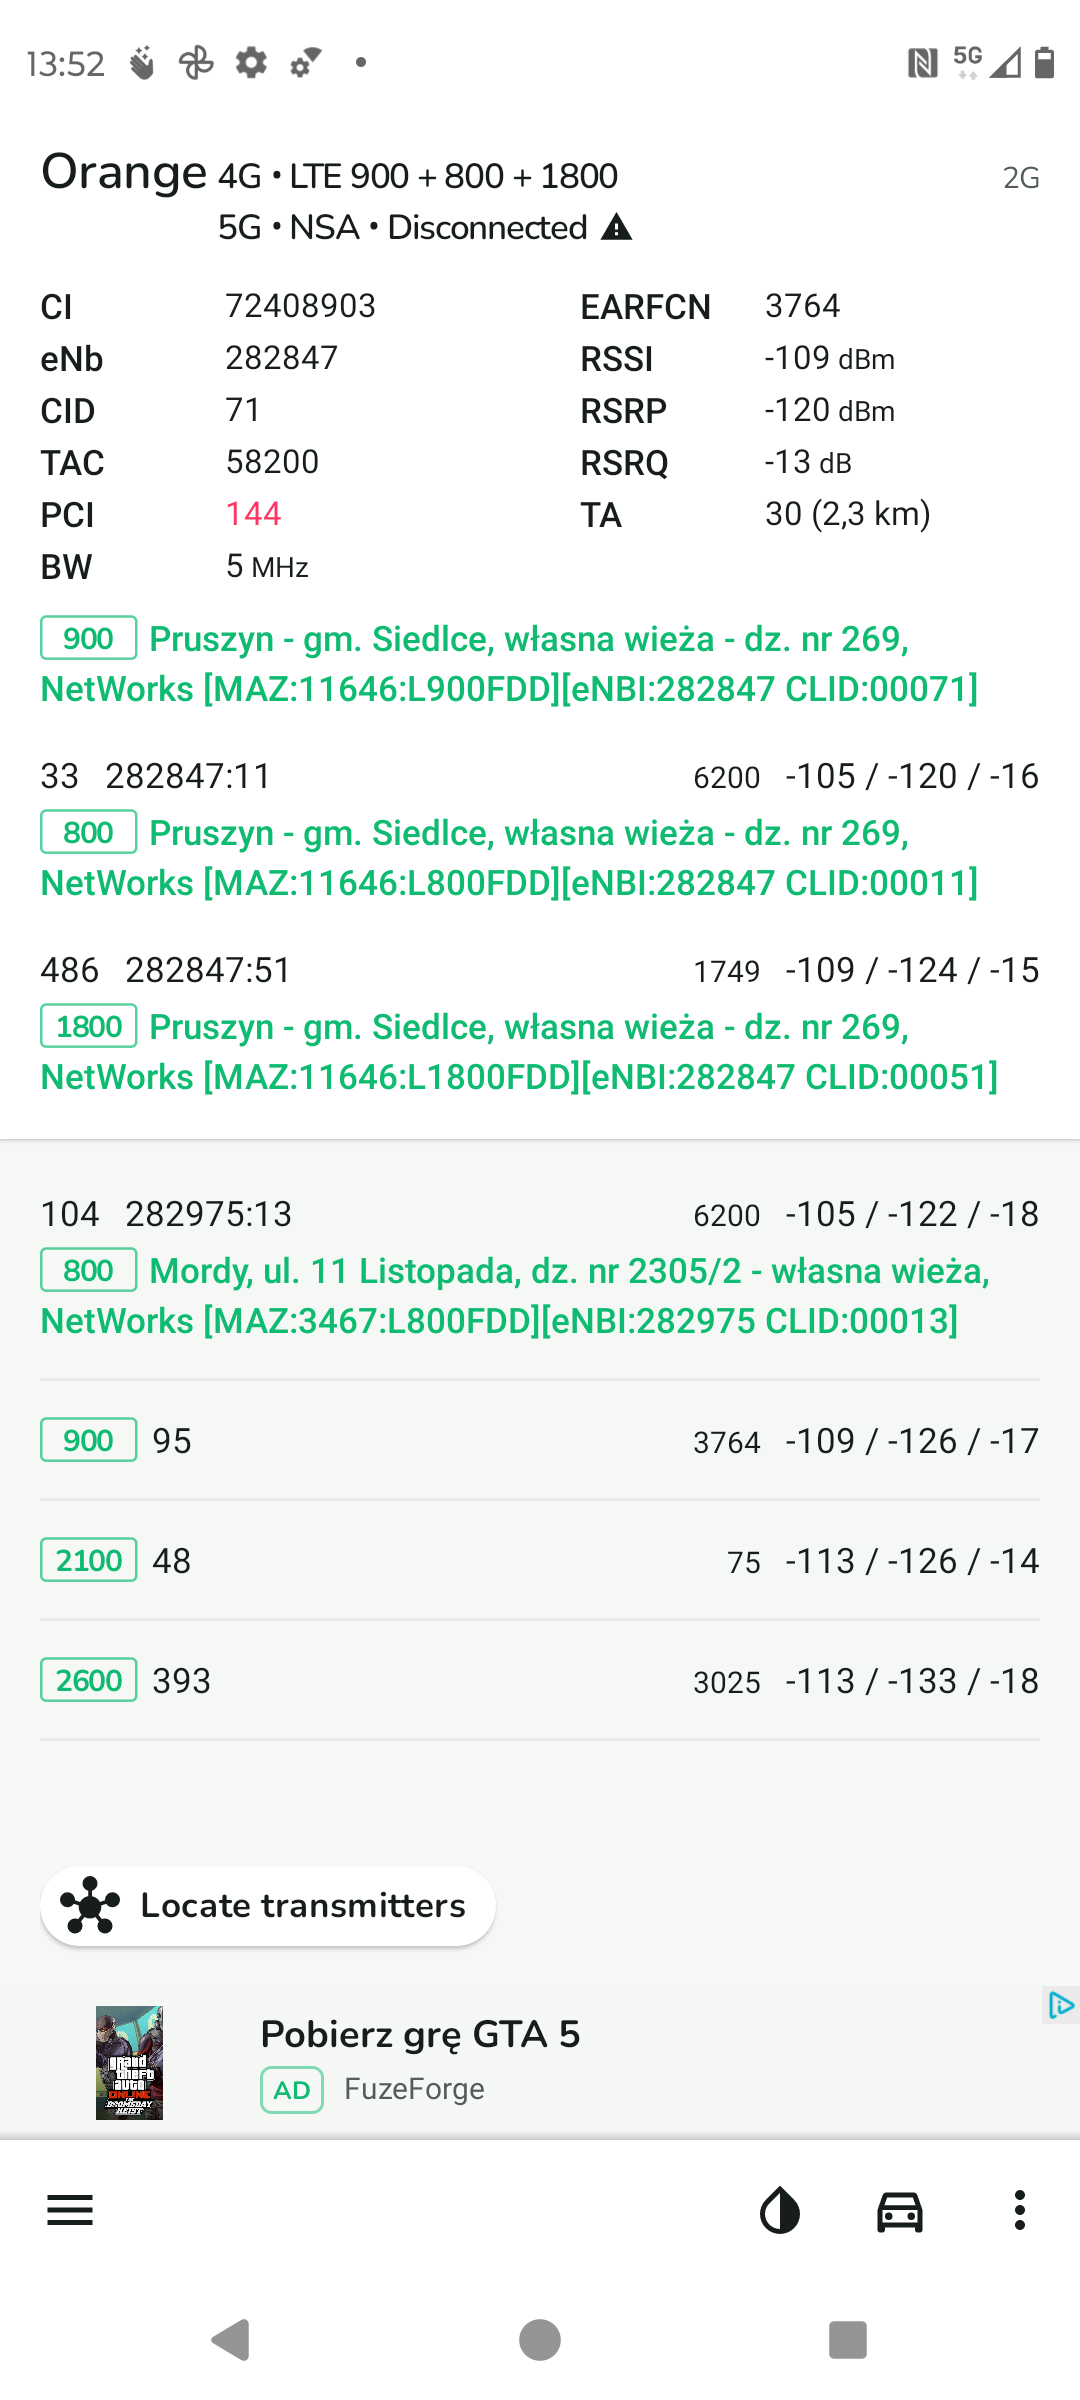Open the GTA 5 ad thumbnail
The width and height of the screenshot is (1080, 2400).
point(129,2063)
